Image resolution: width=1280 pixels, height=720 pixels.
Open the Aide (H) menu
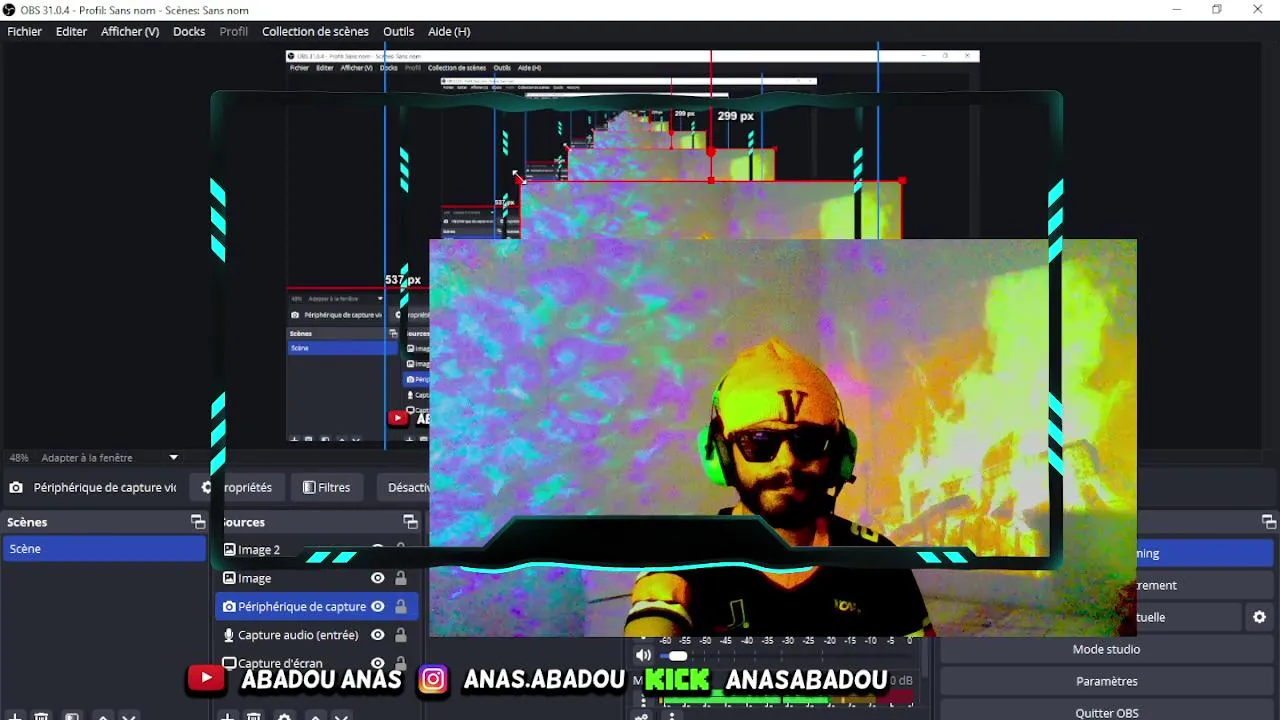(449, 31)
